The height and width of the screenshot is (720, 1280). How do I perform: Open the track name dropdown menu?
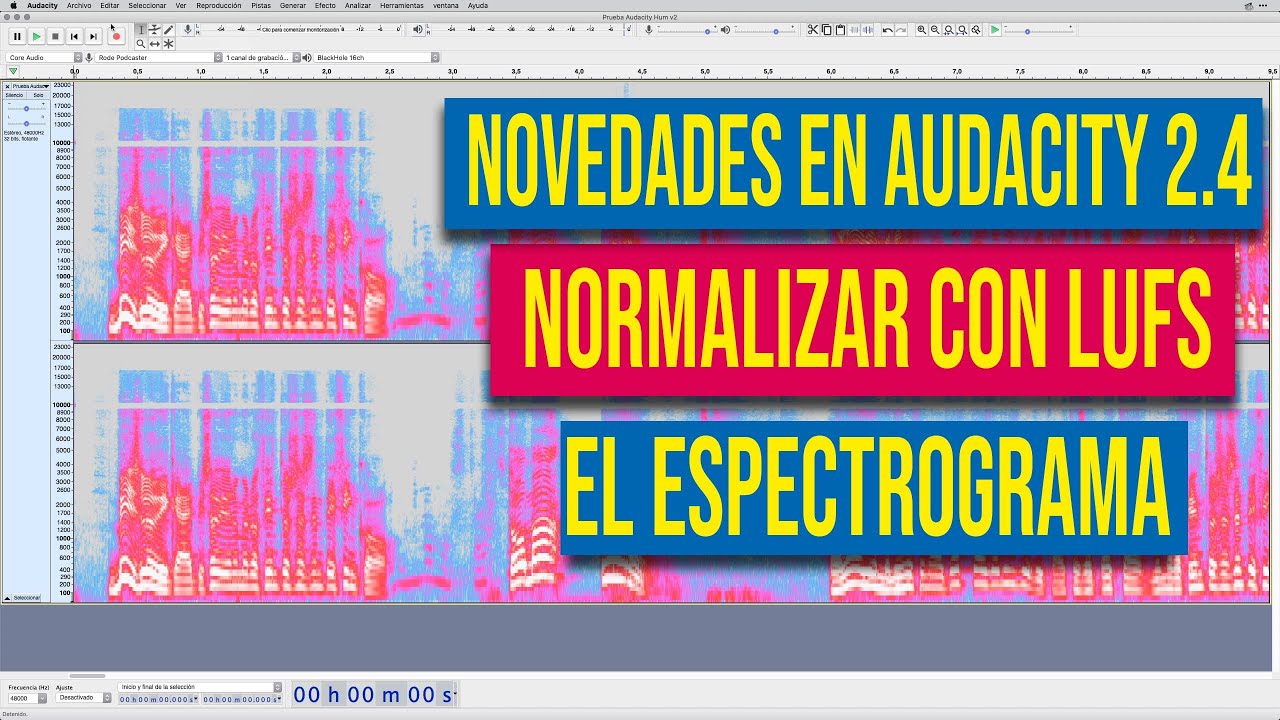point(29,86)
